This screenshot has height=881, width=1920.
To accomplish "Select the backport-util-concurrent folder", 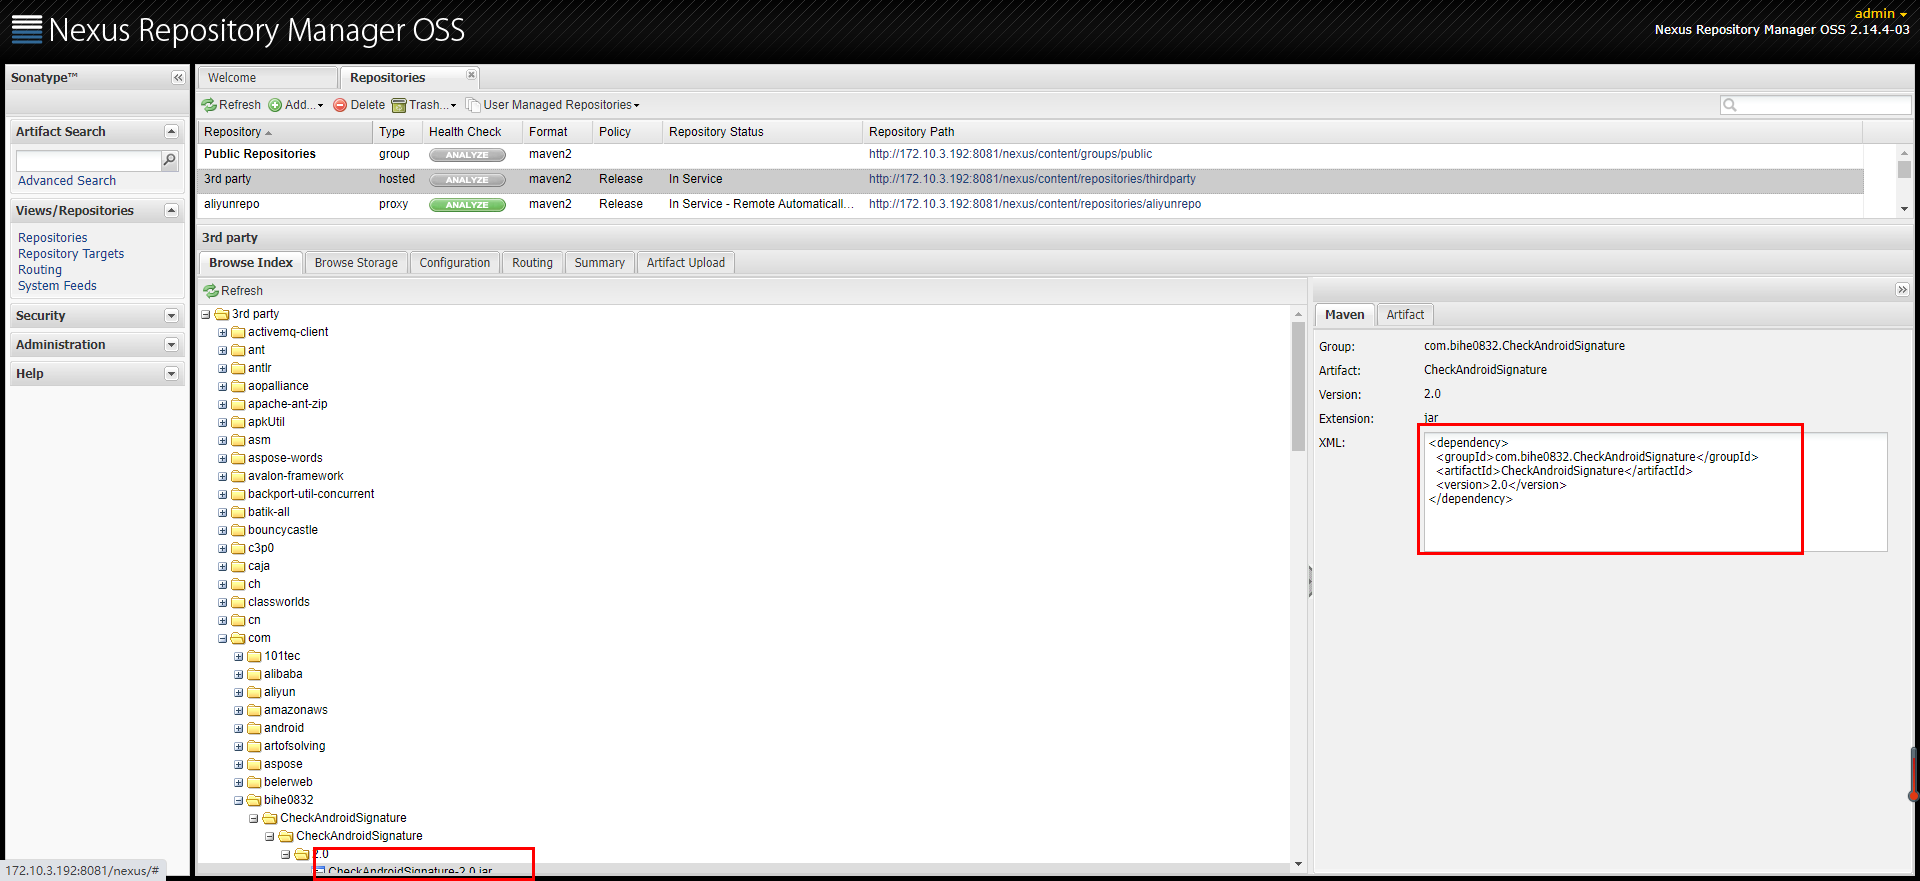I will [311, 495].
